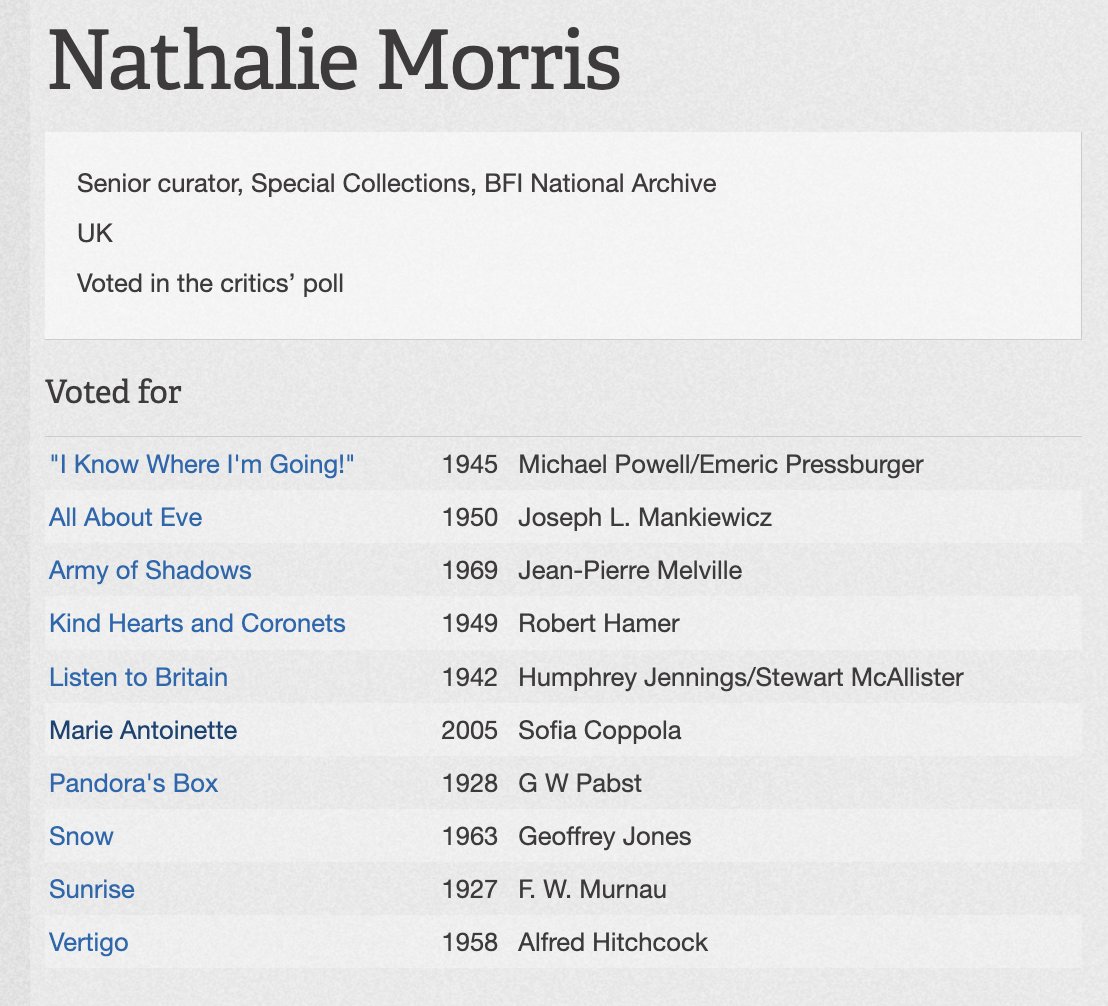Click the Voted in the critics' poll text

click(210, 283)
